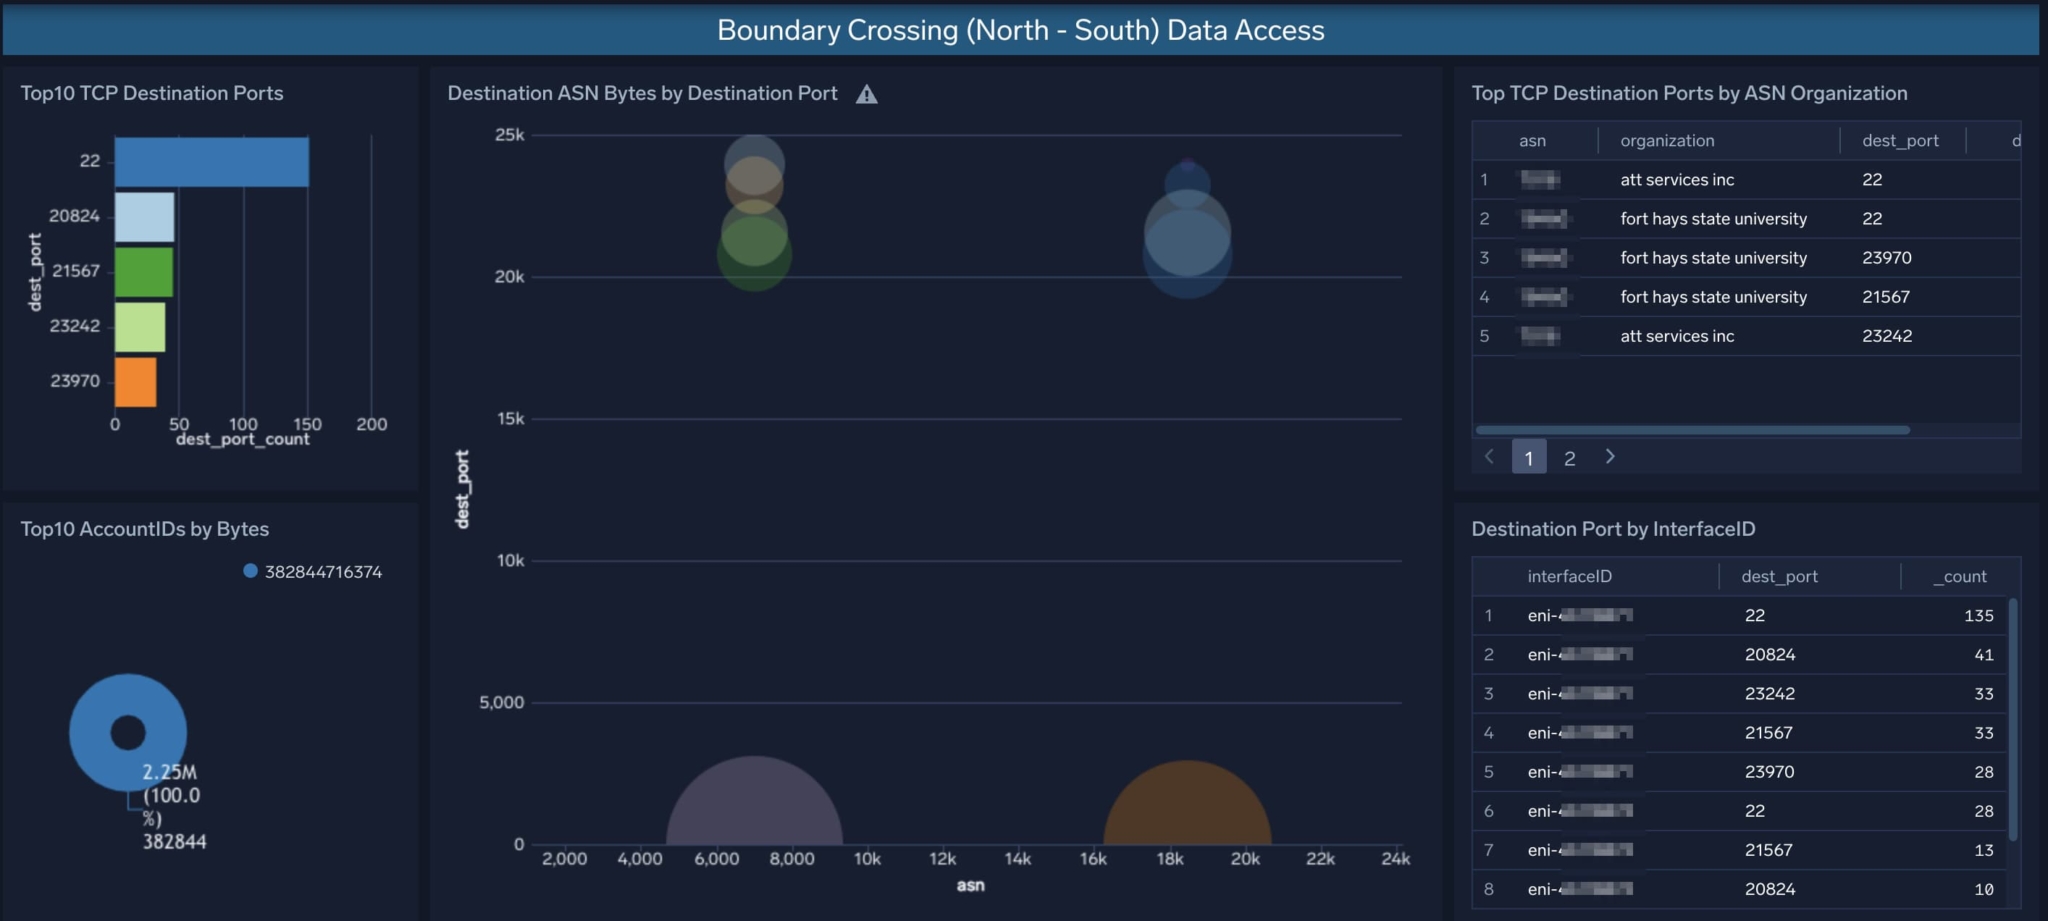Click the 'Destination Port by InterfaceID' panel title
This screenshot has height=921, width=2048.
point(1613,529)
